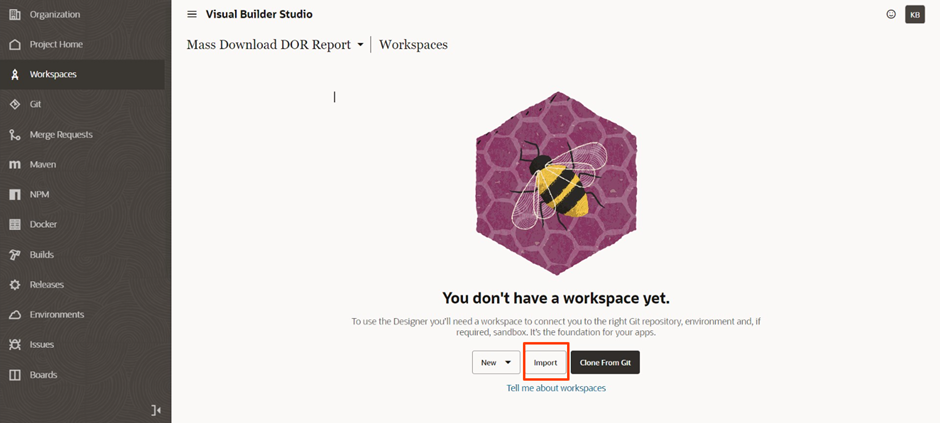Screen dimensions: 940x423
Task: Navigate to Builds label
Action: [x=42, y=255]
